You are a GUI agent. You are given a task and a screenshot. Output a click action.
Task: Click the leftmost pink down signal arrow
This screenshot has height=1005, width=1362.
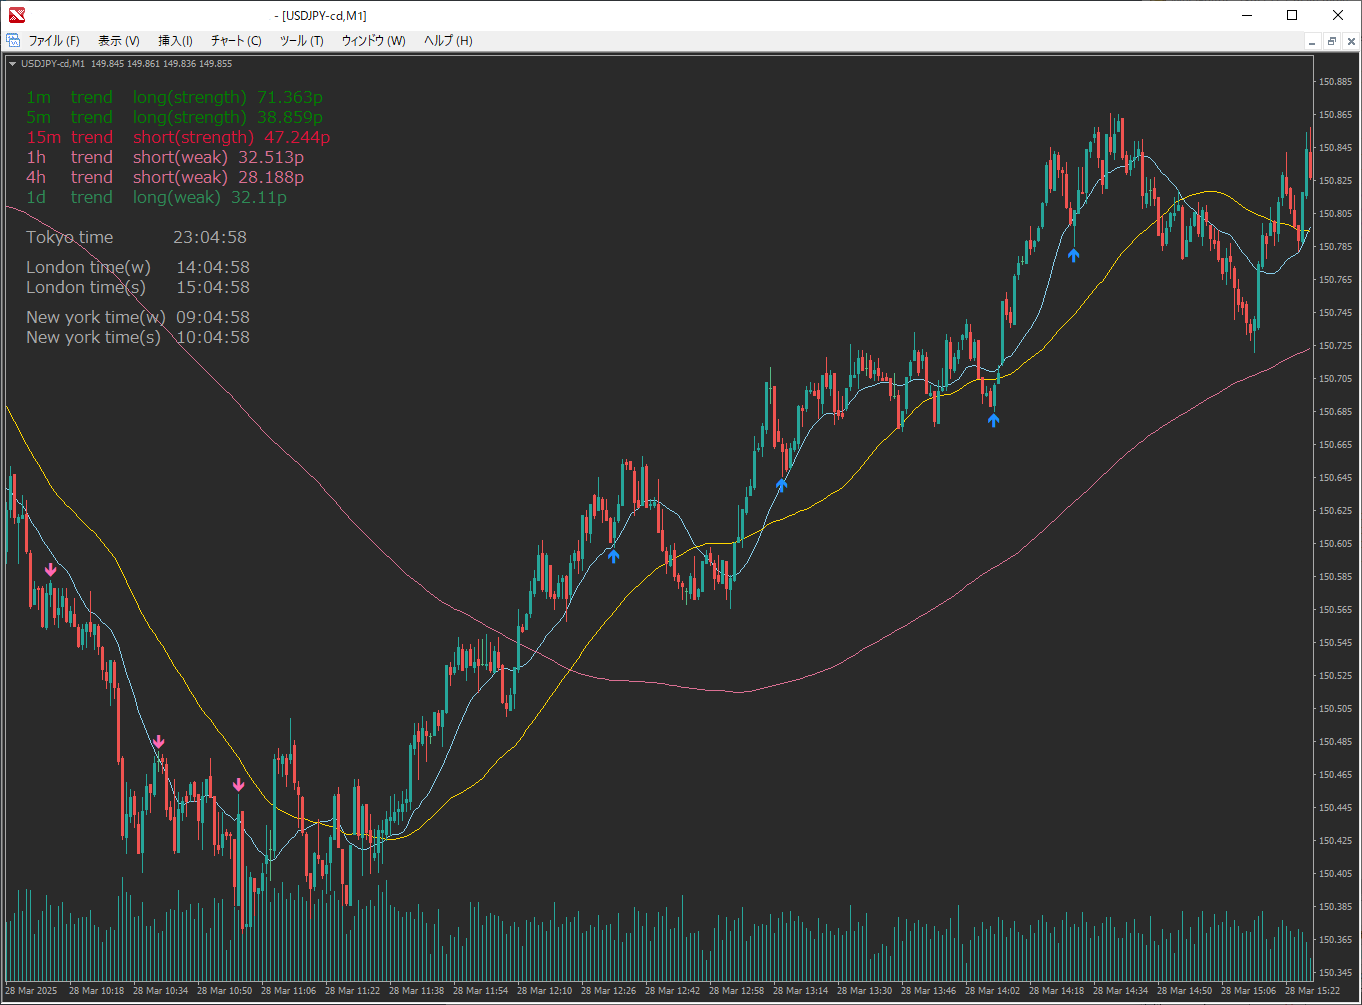pyautogui.click(x=51, y=570)
